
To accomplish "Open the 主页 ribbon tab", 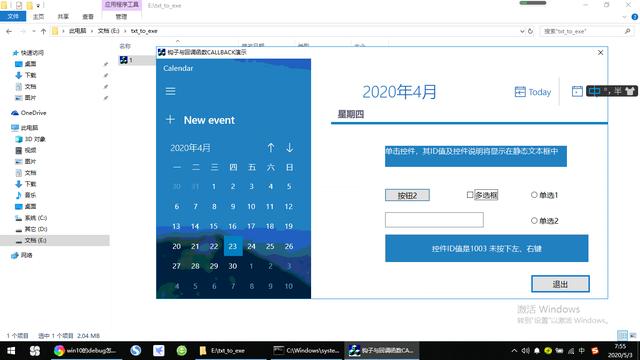I will tap(38, 17).
